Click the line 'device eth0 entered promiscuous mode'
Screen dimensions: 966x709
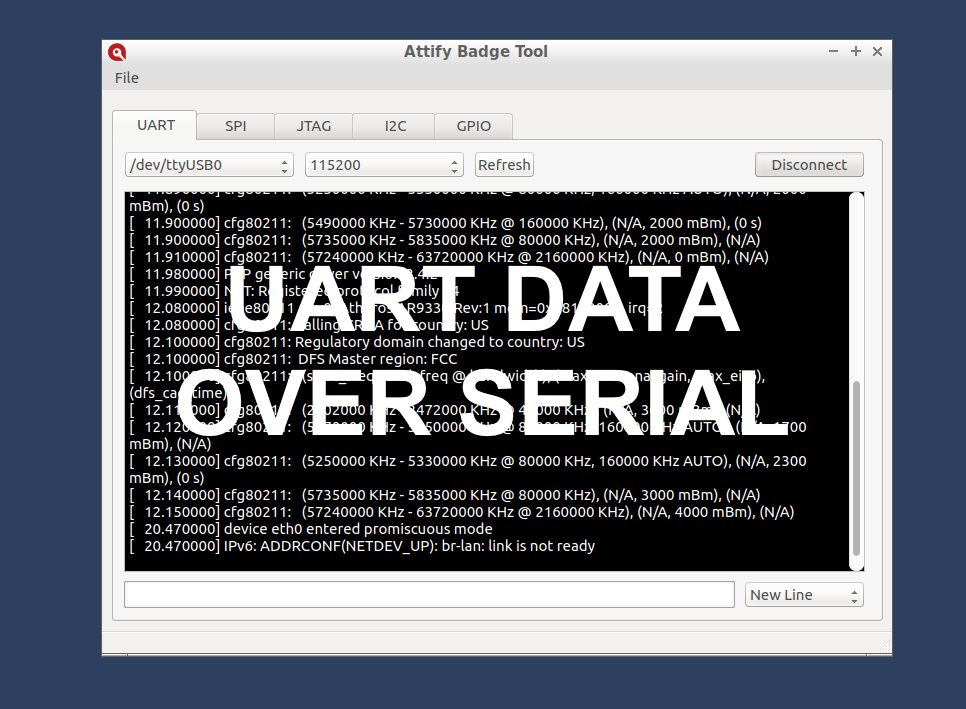coord(311,529)
